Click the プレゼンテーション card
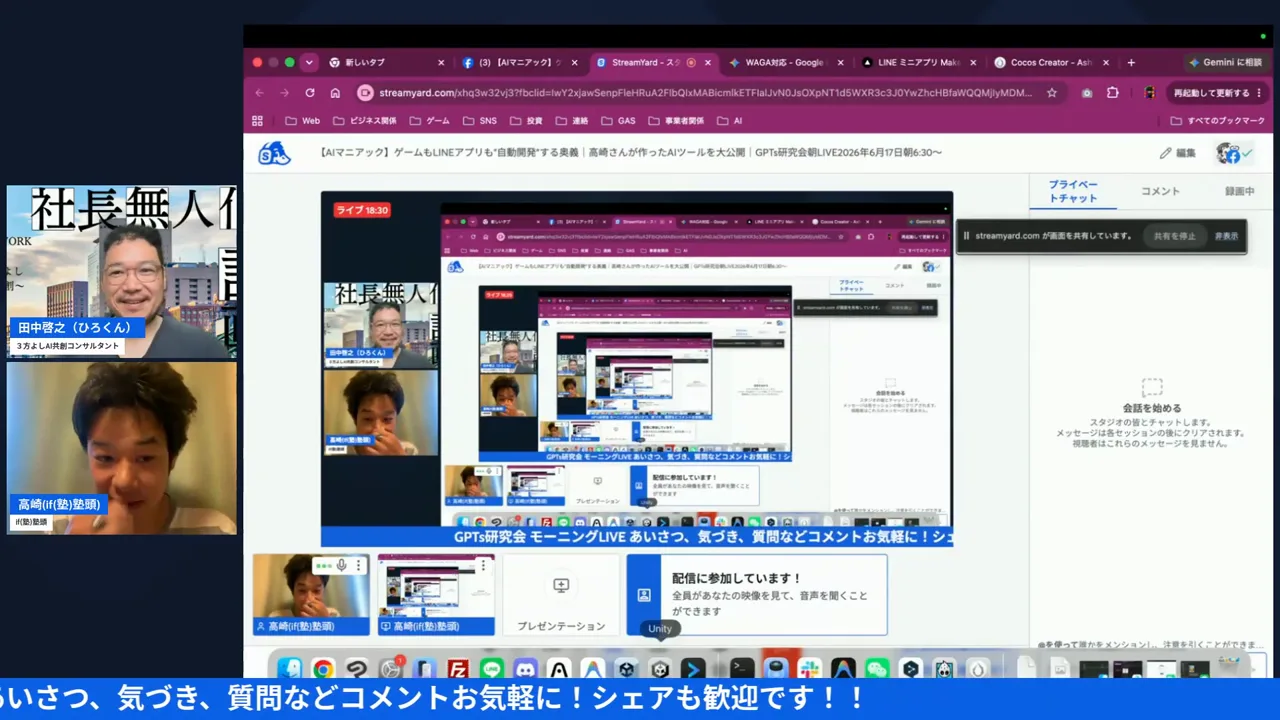 [x=561, y=595]
